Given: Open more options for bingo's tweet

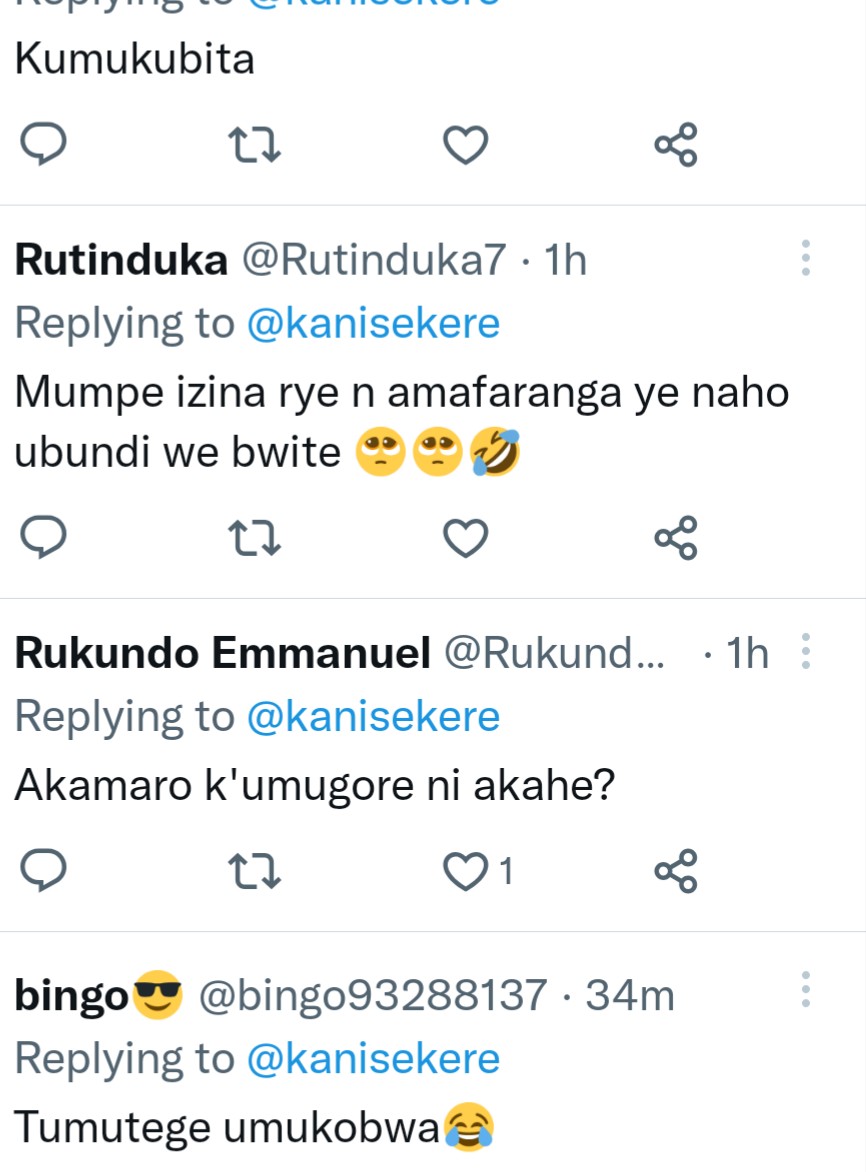Looking at the screenshot, I should (x=806, y=990).
